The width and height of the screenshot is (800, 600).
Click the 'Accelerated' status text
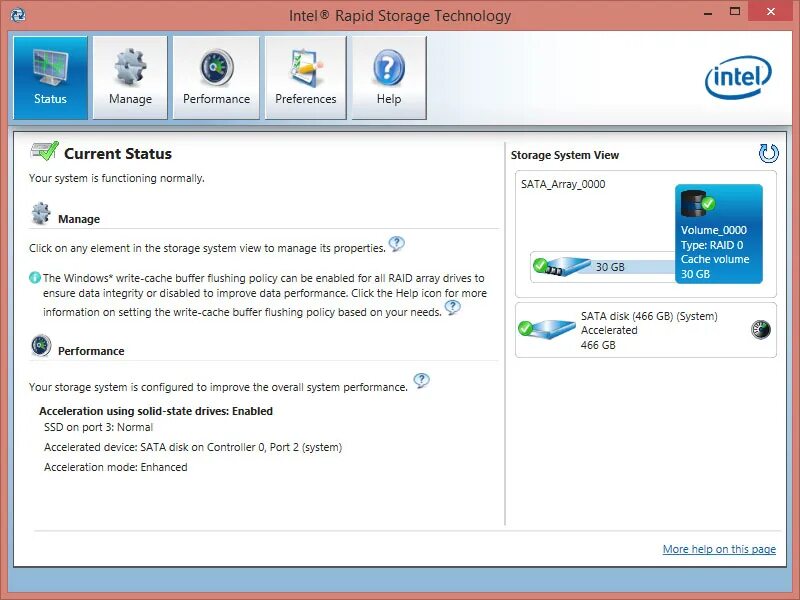coord(609,330)
